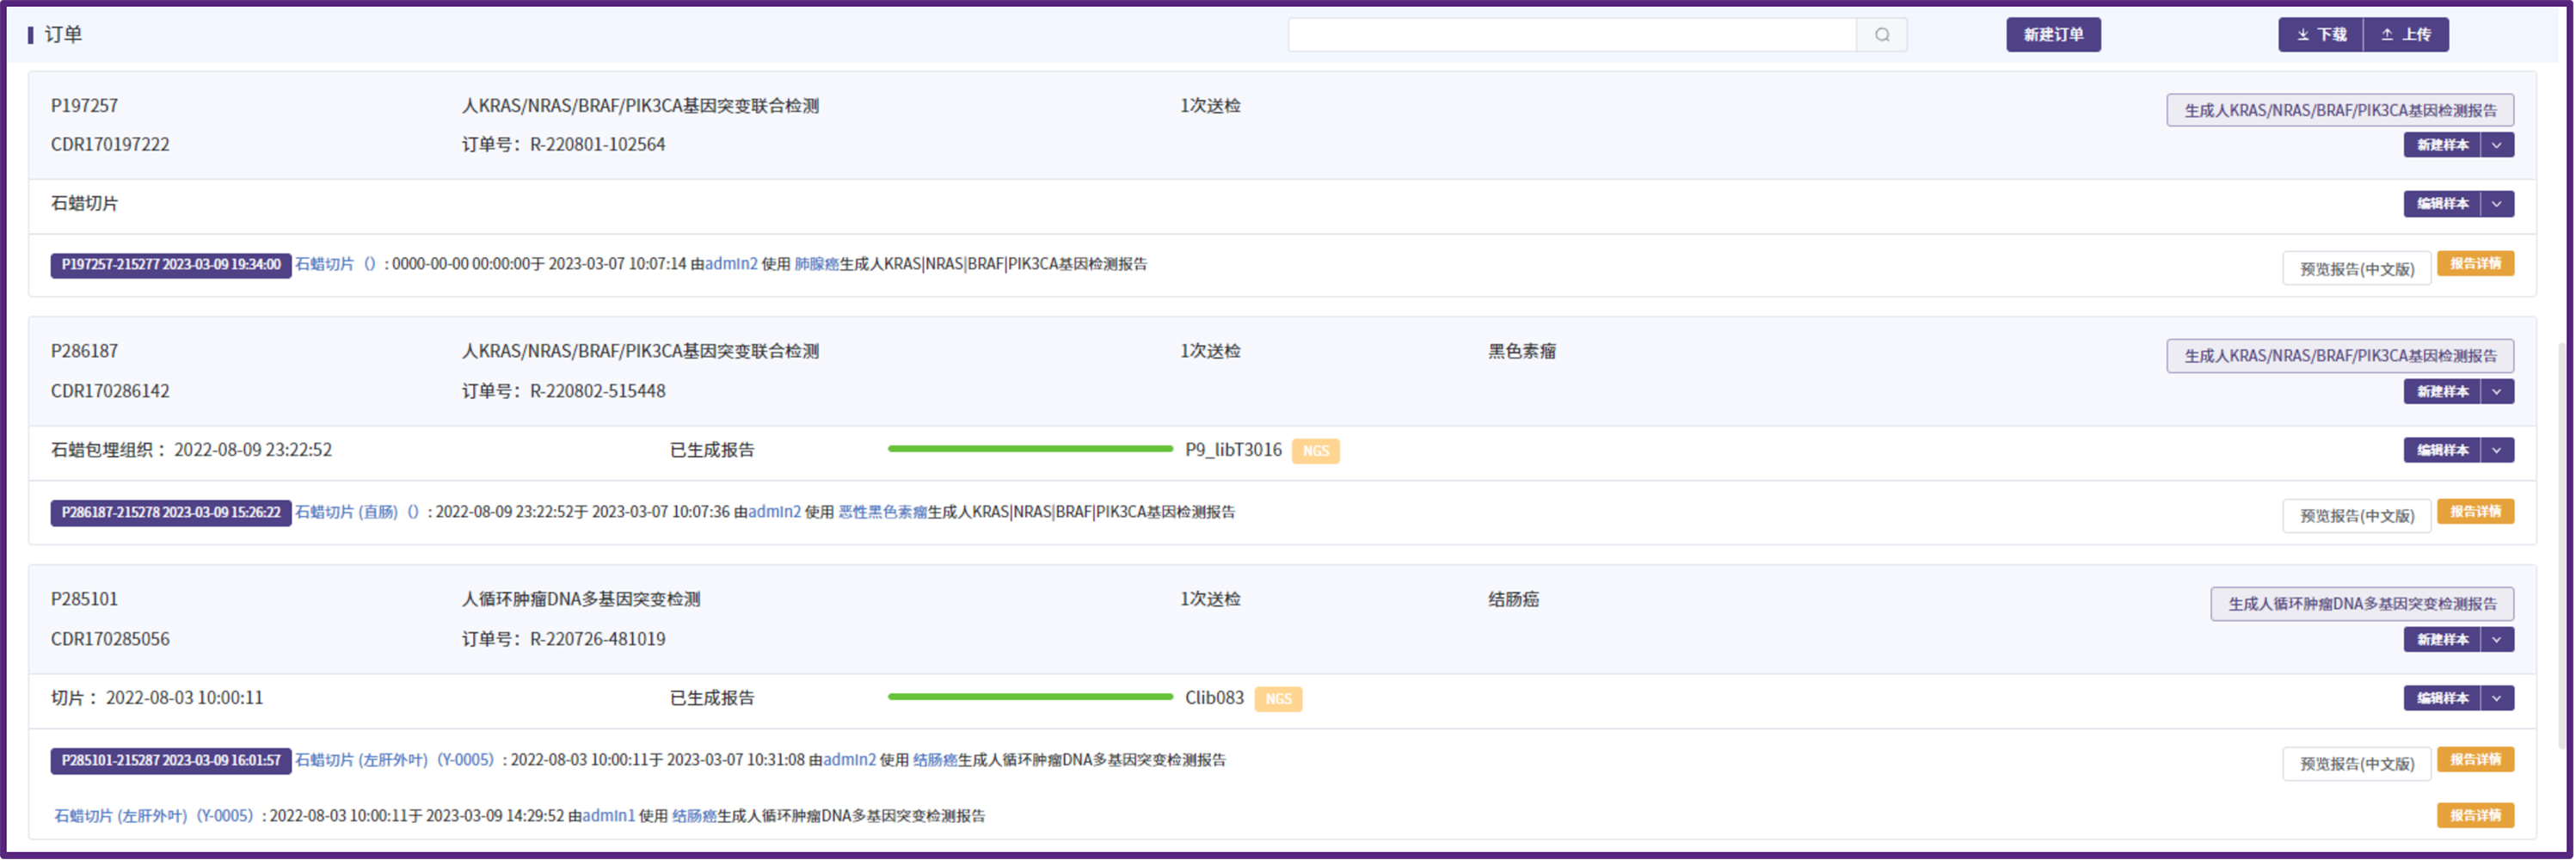Generate KRAS/NRAS/BRAF/PIK3CA report for P197257
The width and height of the screenshot is (2576, 860).
(2339, 110)
